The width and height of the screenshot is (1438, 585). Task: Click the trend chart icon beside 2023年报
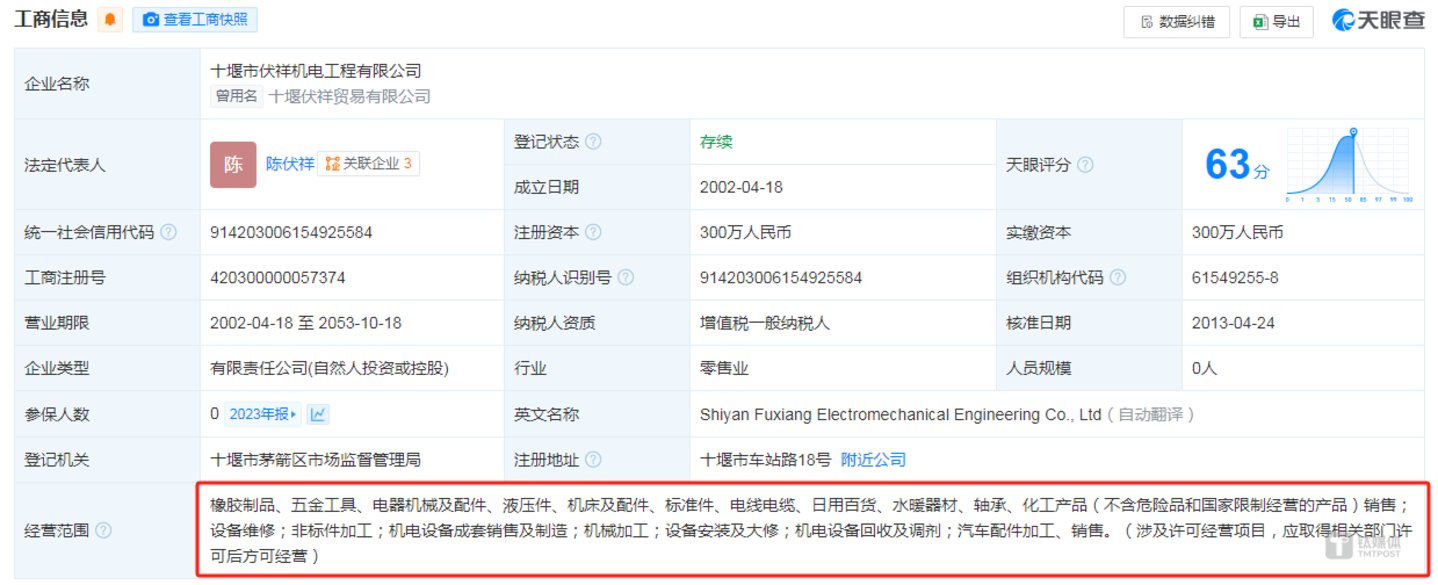(x=318, y=414)
